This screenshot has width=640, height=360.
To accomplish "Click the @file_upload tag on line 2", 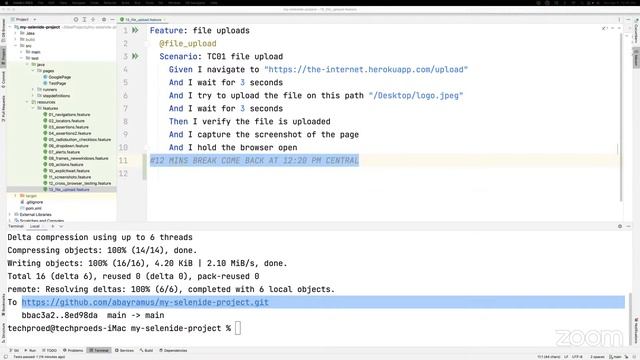I will click(x=188, y=43).
